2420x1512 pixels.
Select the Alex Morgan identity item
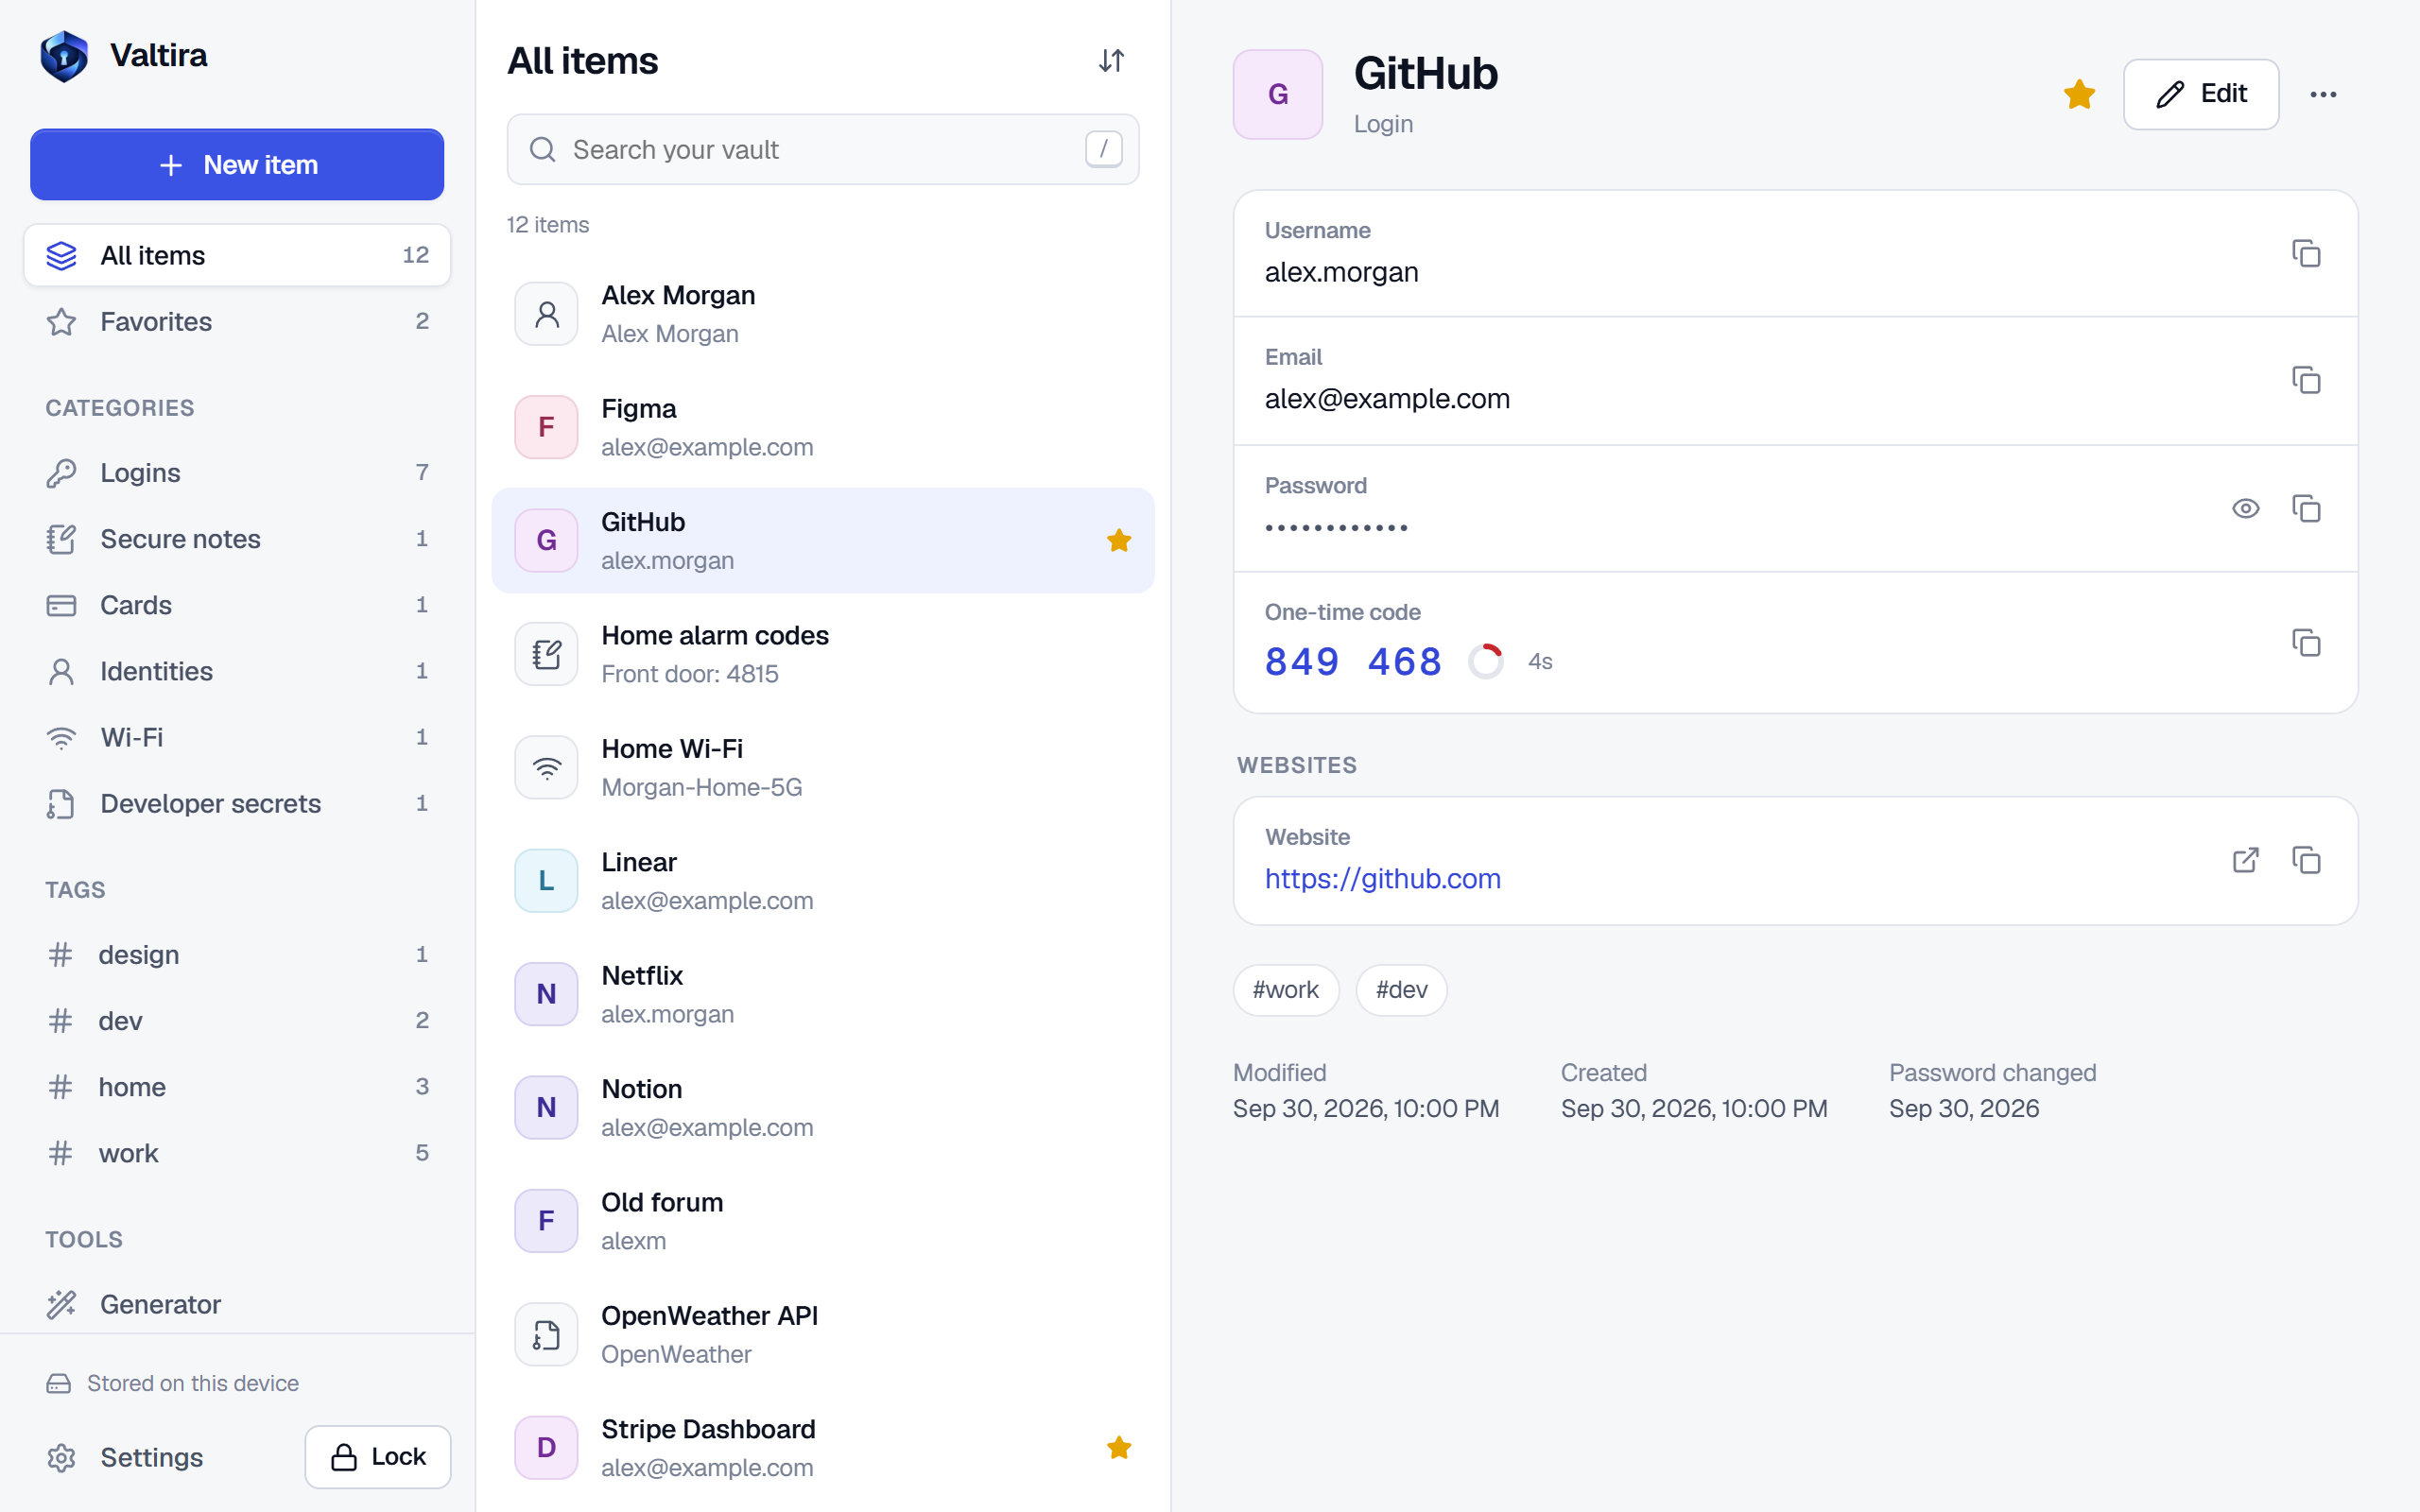coord(822,314)
